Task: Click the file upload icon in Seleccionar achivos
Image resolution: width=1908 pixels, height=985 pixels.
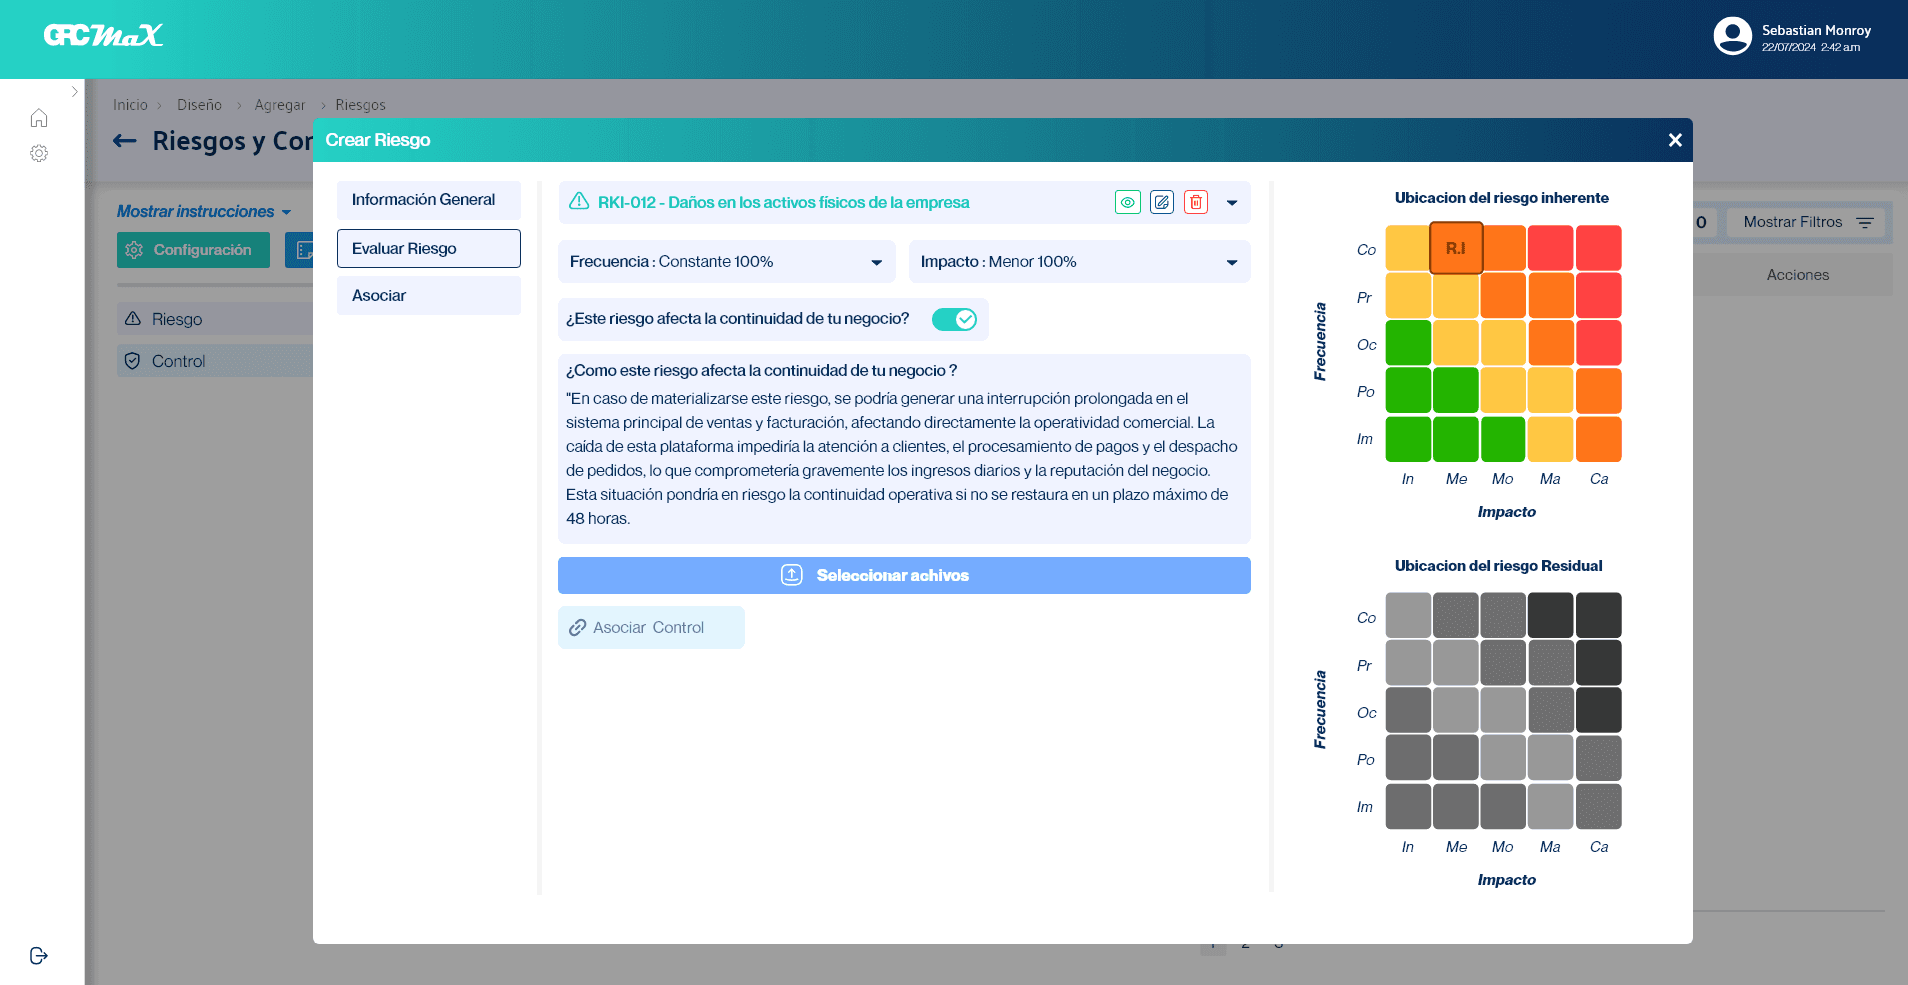Action: click(x=791, y=575)
